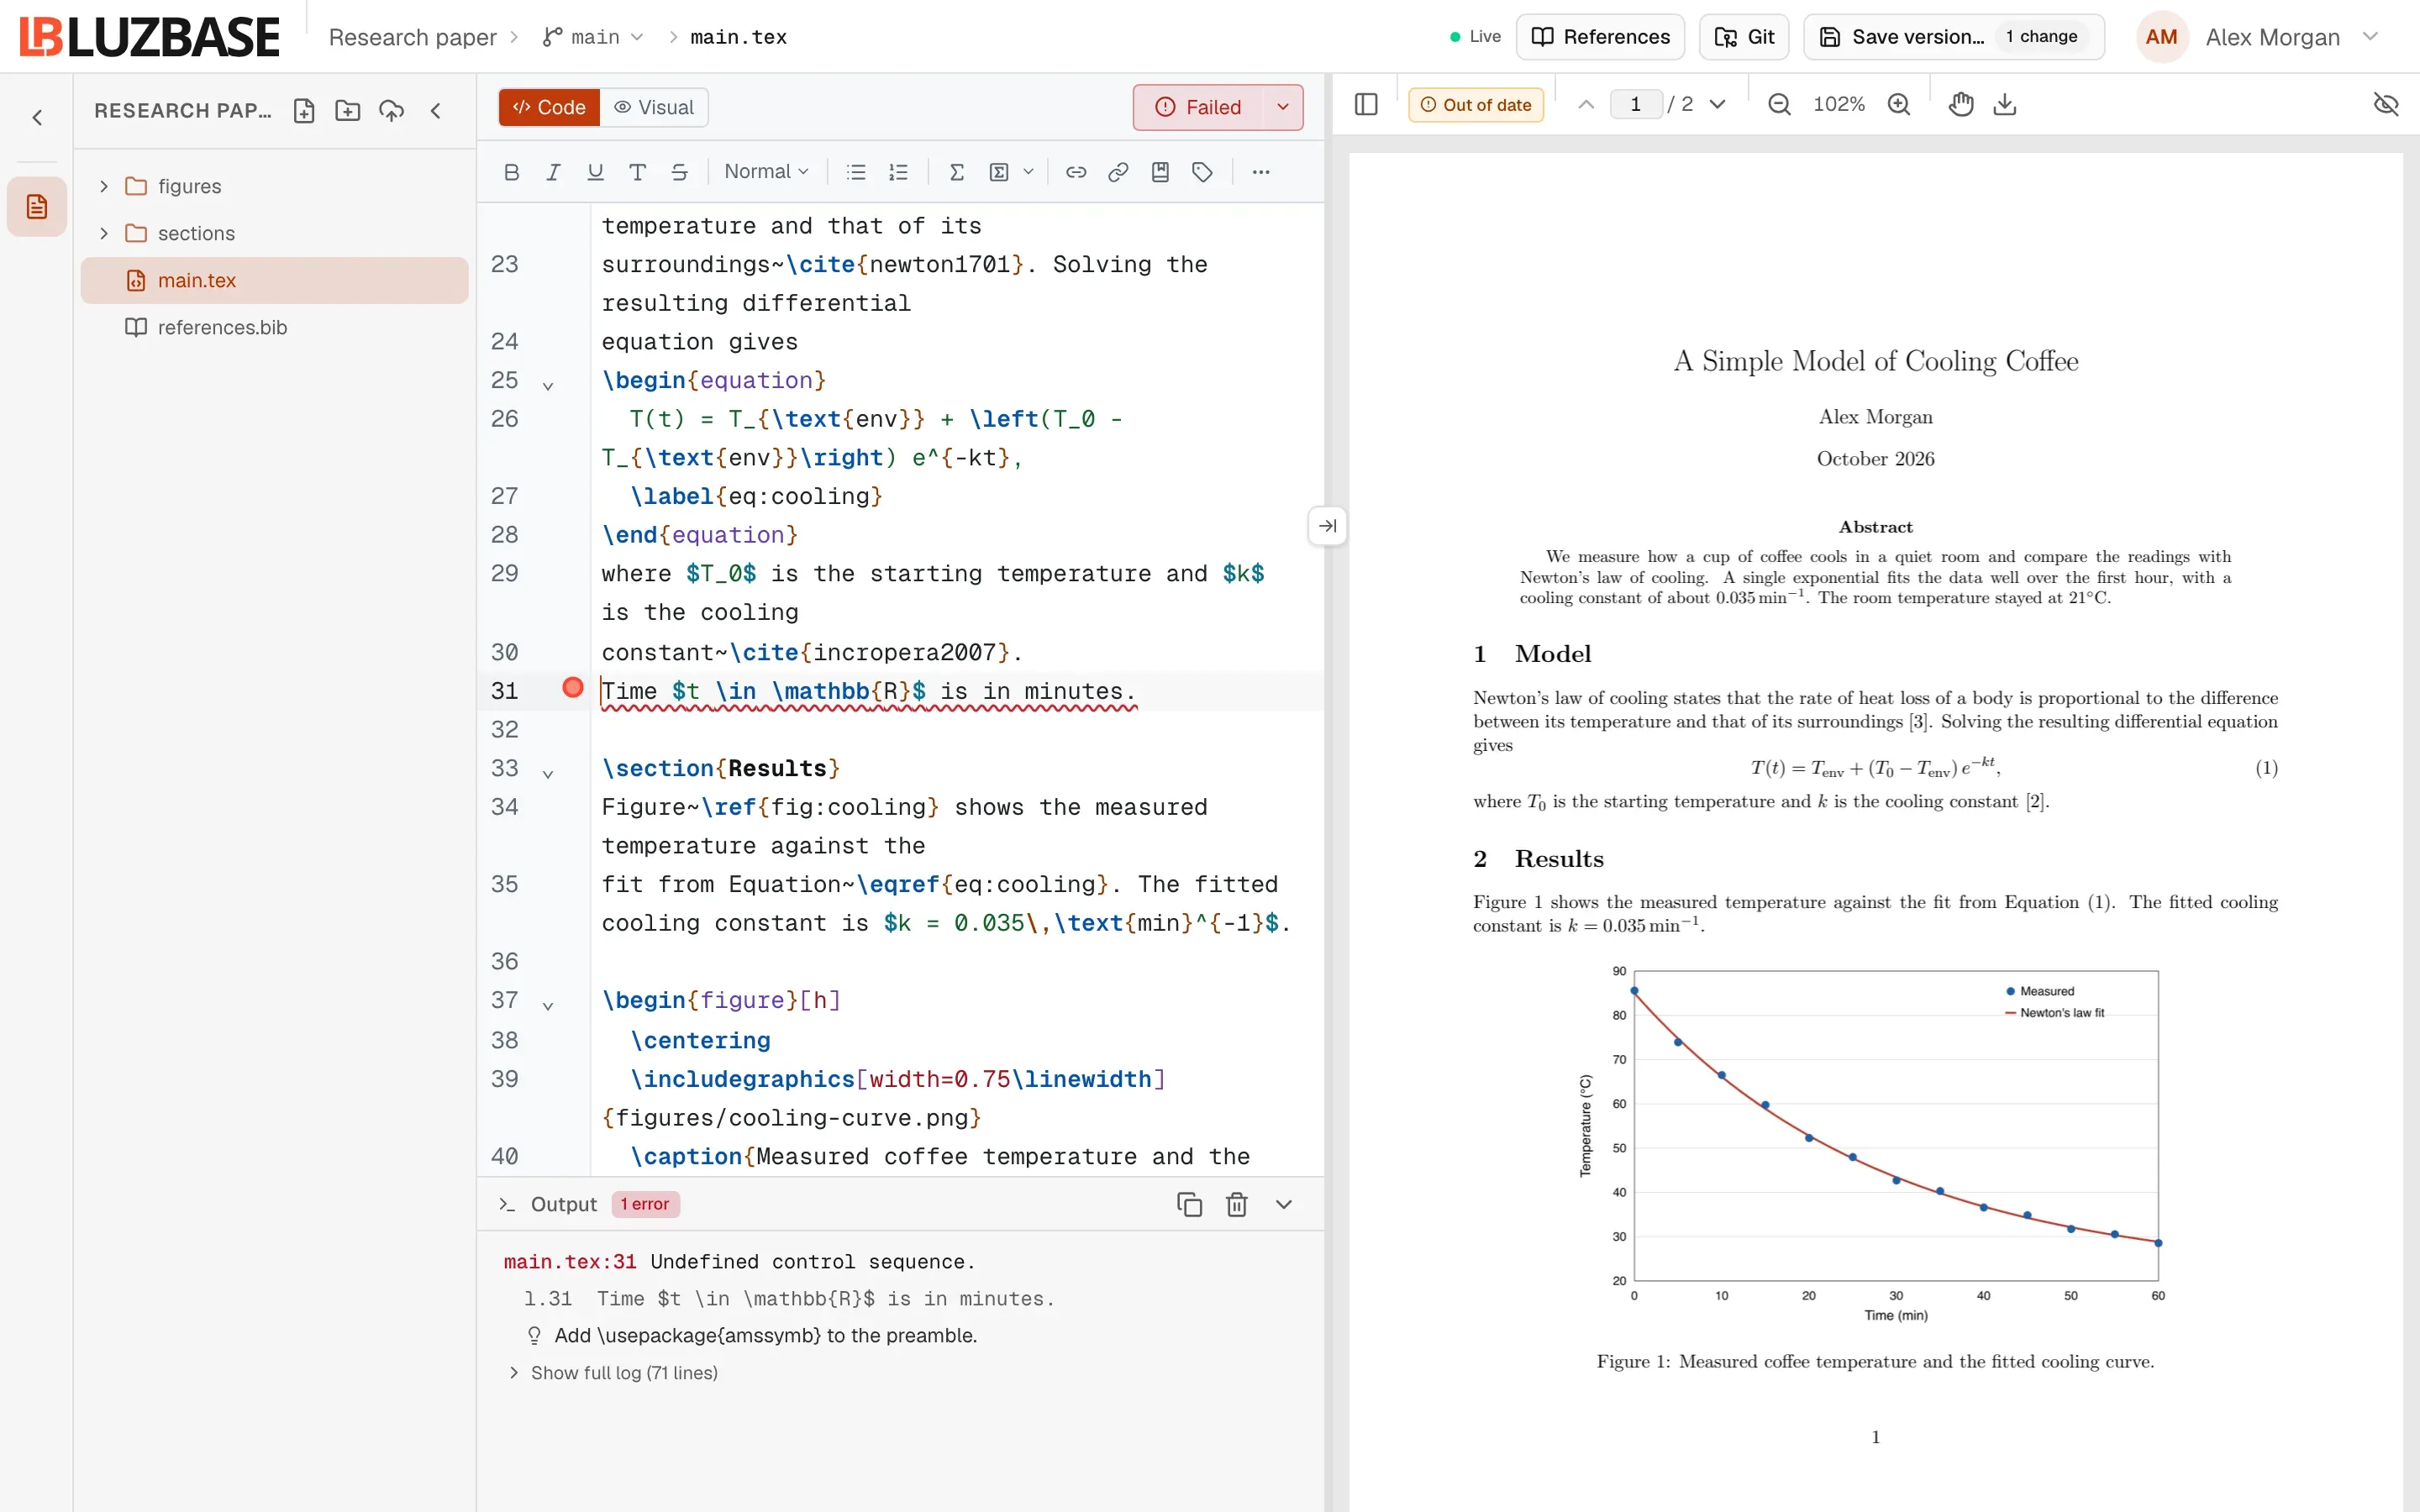Open the References panel
This screenshot has width=2420, height=1512.
(x=1600, y=37)
